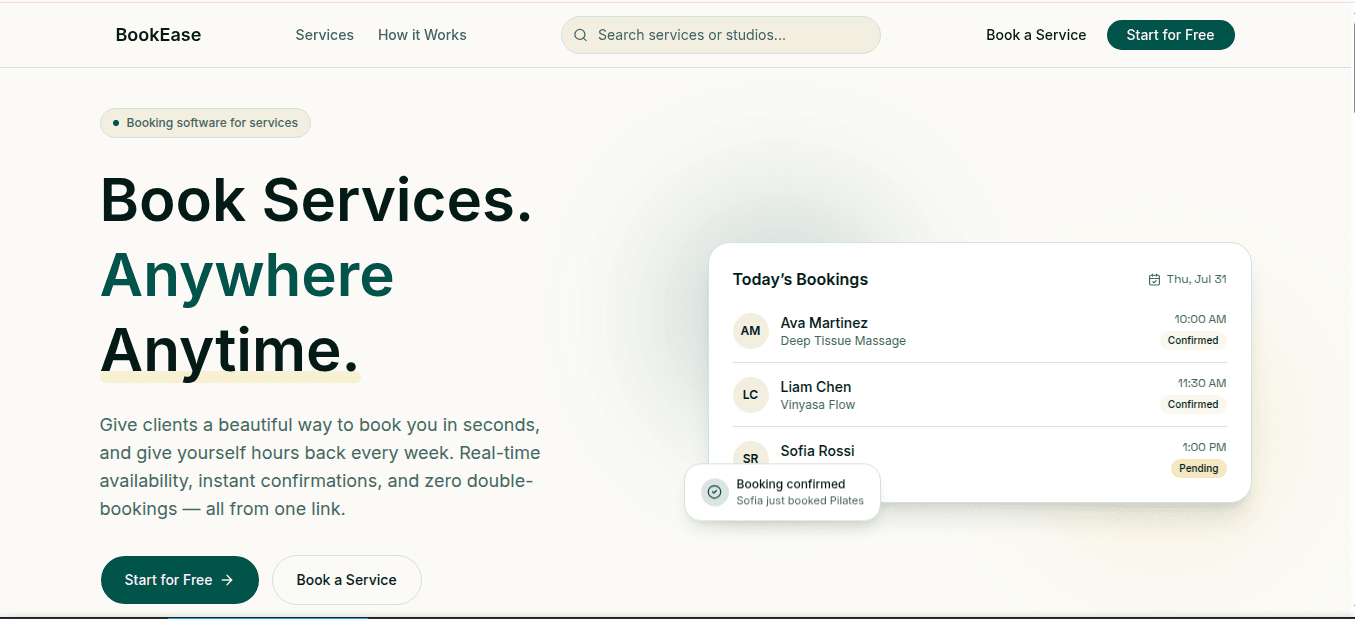1355x619 pixels.
Task: Click the calendar icon beside Thu, Jul 31
Action: 1154,280
